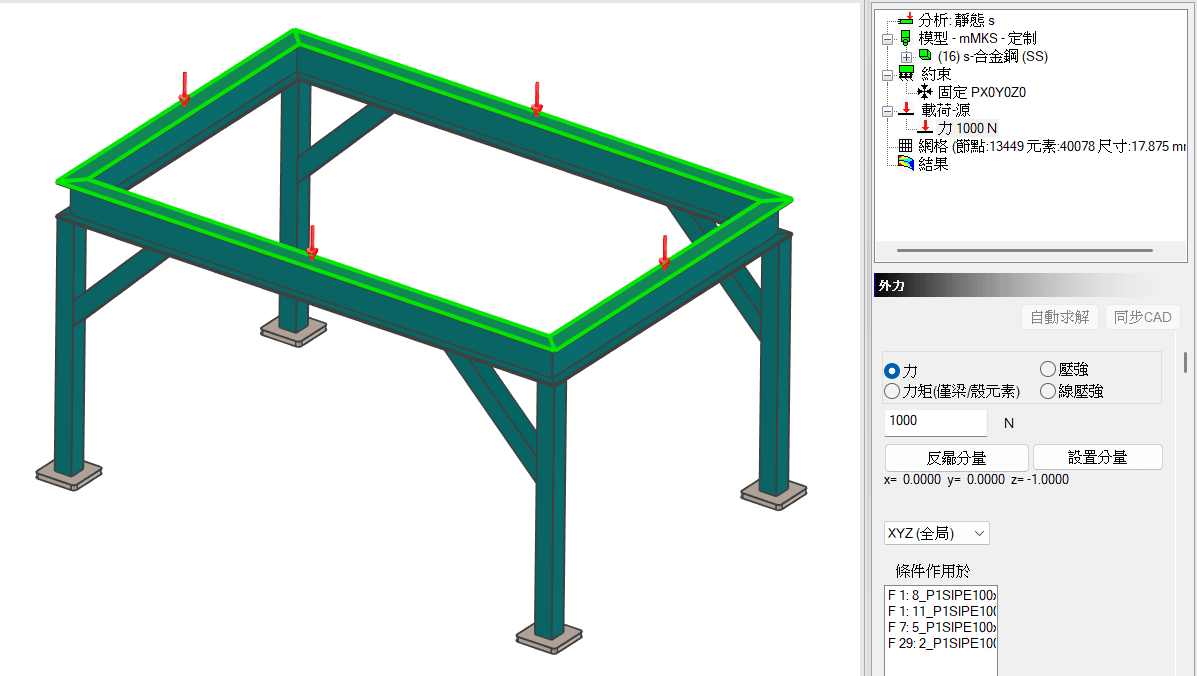The image size is (1197, 676).
Task: Click the 條件作用於 label
Action: point(932,571)
